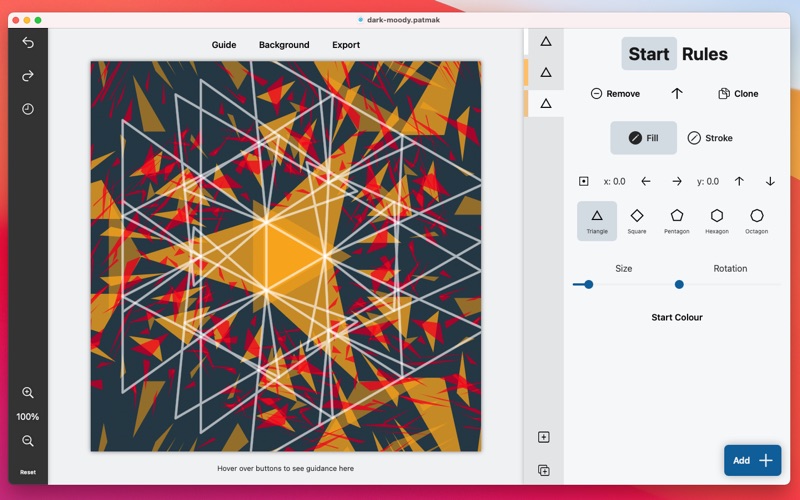Click the center position icon
This screenshot has width=800, height=500.
click(x=584, y=181)
